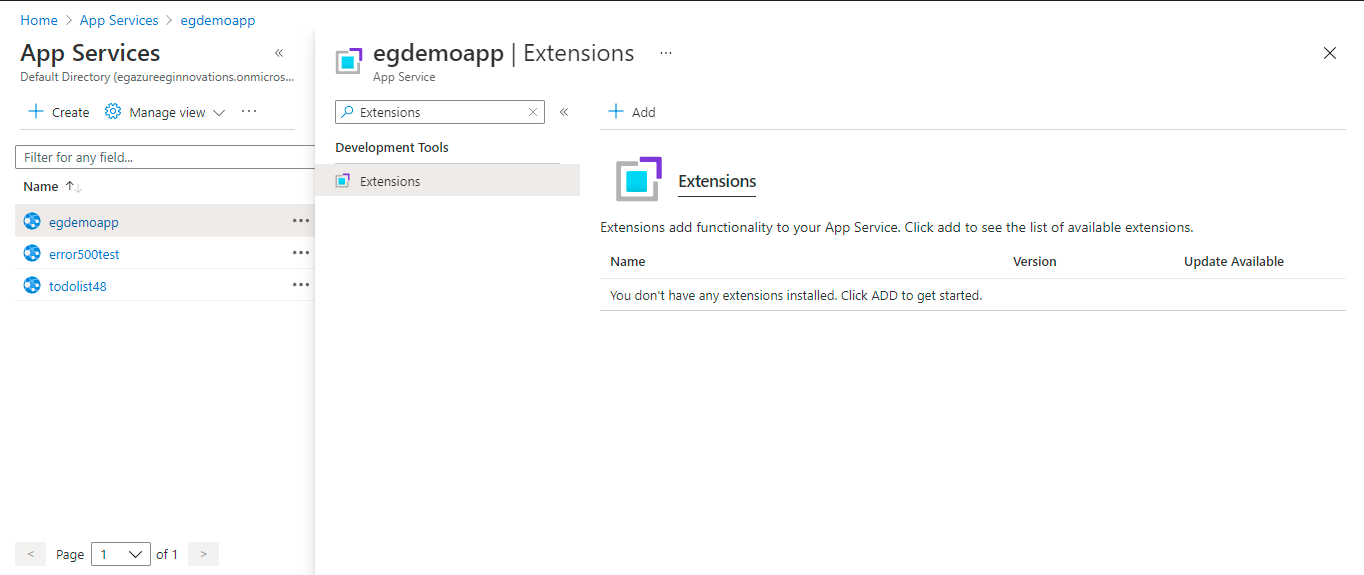
Task: Click the search magnifier icon in menu search
Action: point(348,112)
